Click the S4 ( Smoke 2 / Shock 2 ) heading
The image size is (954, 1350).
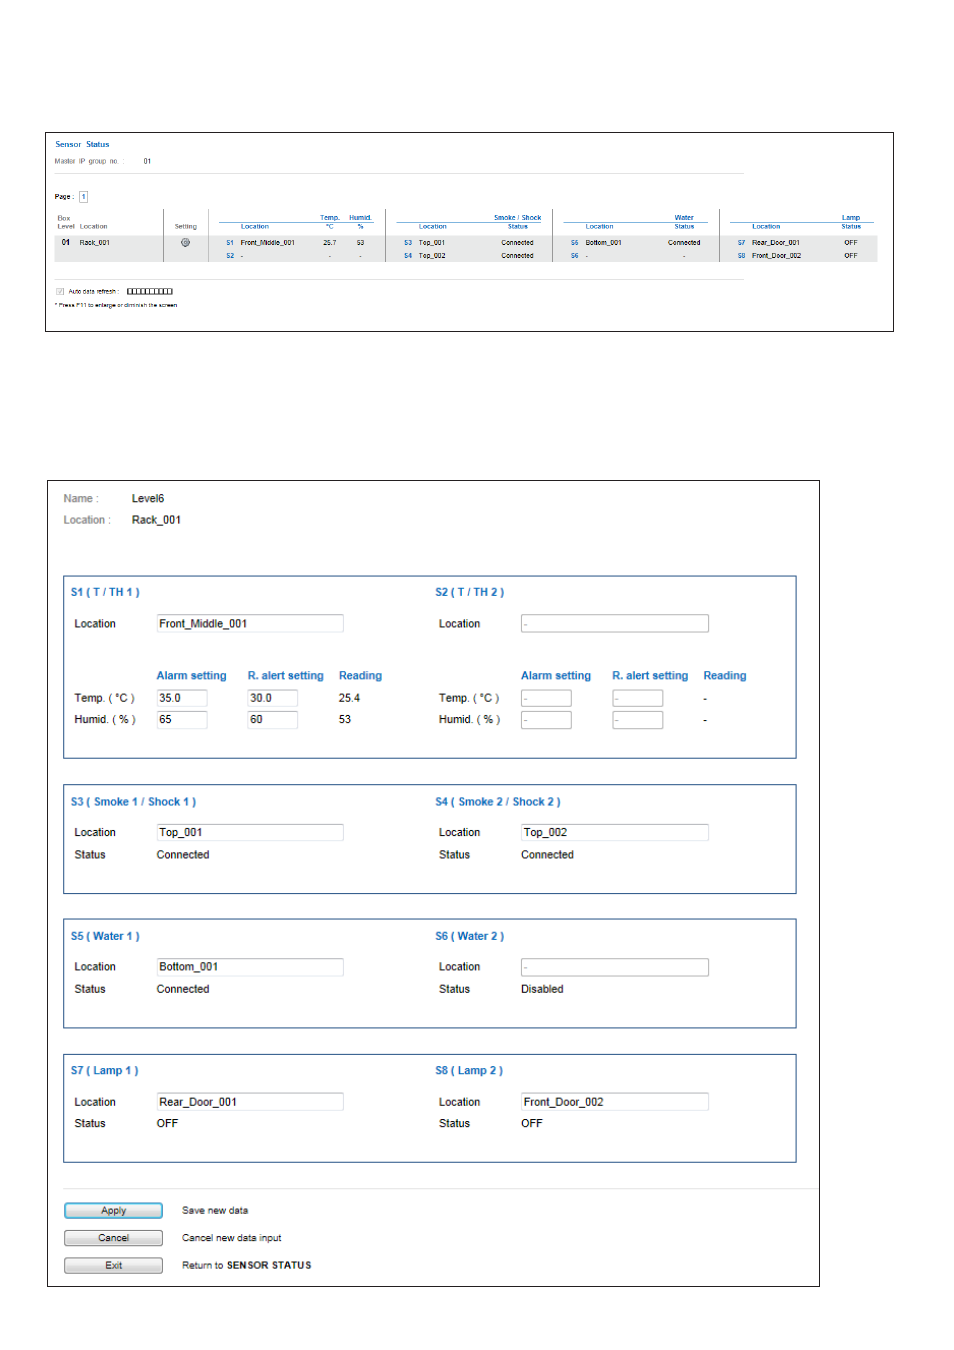497,802
